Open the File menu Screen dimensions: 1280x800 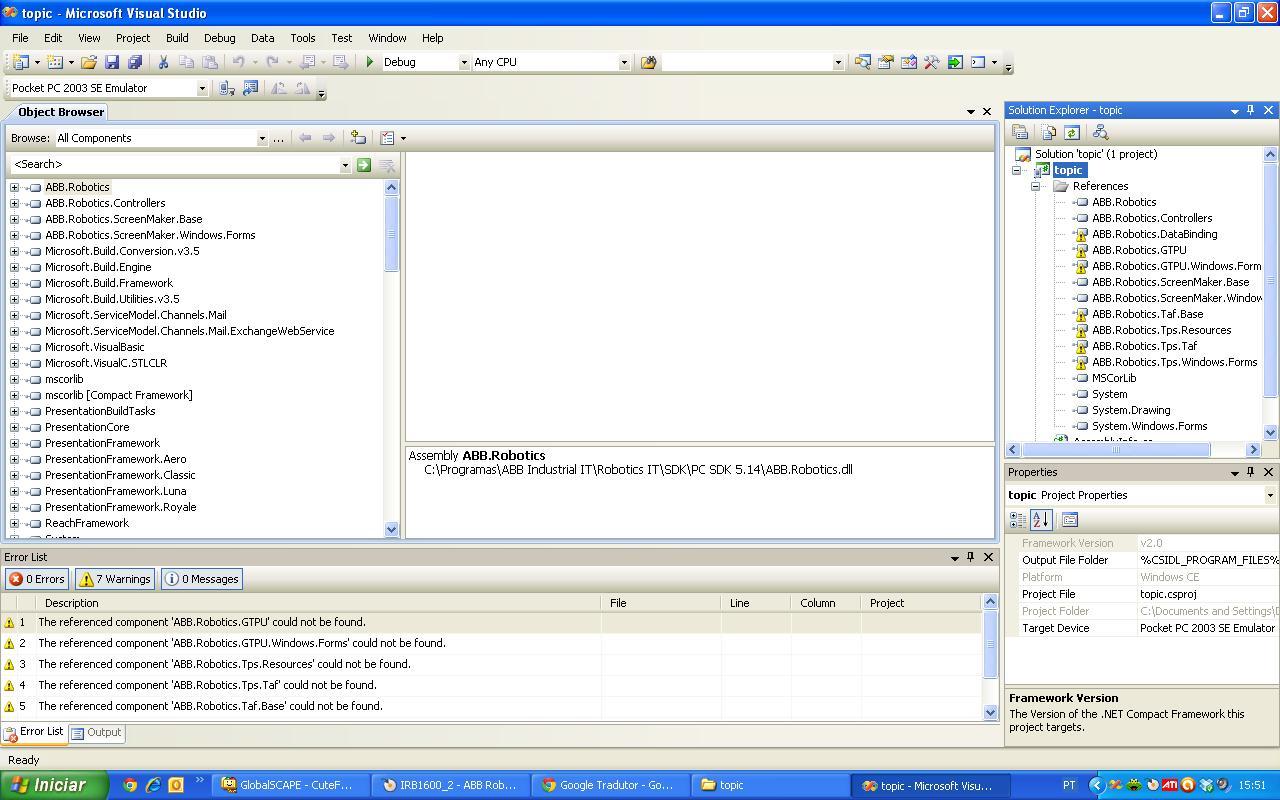point(20,38)
